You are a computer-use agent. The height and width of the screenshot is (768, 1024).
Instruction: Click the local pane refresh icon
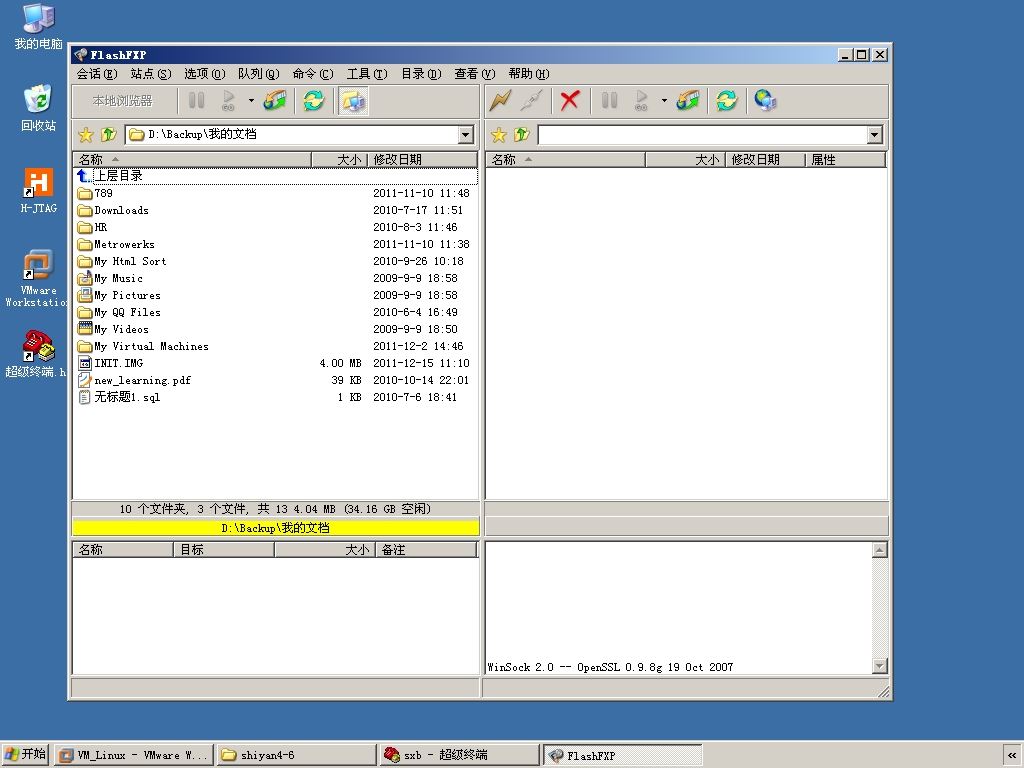(x=314, y=101)
